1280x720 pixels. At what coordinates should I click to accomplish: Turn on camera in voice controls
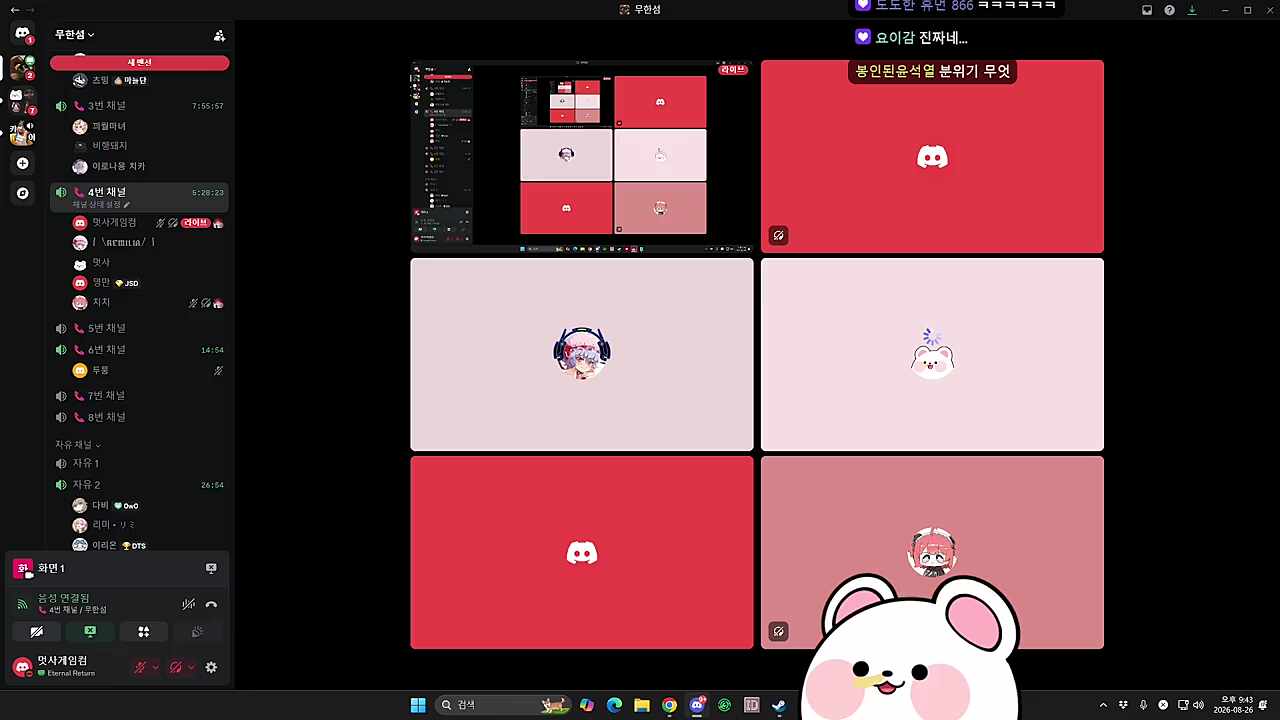pos(36,632)
